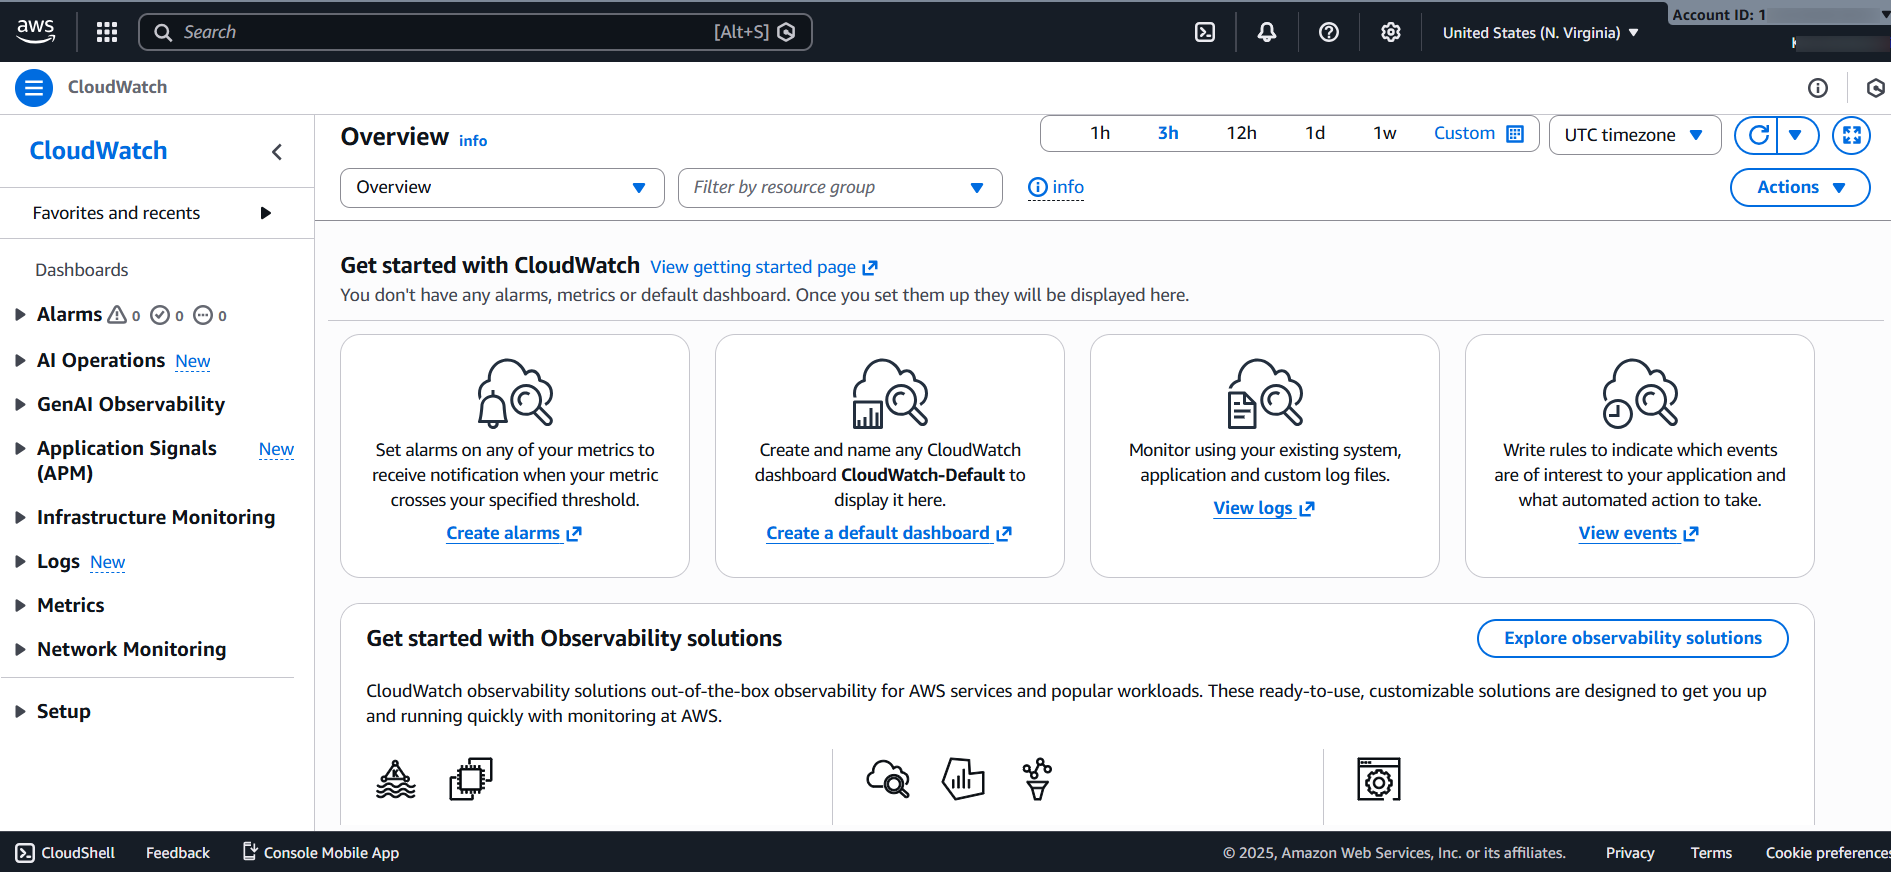Click Explore observability solutions button
Screen dimensions: 1891x872
click(x=1633, y=638)
